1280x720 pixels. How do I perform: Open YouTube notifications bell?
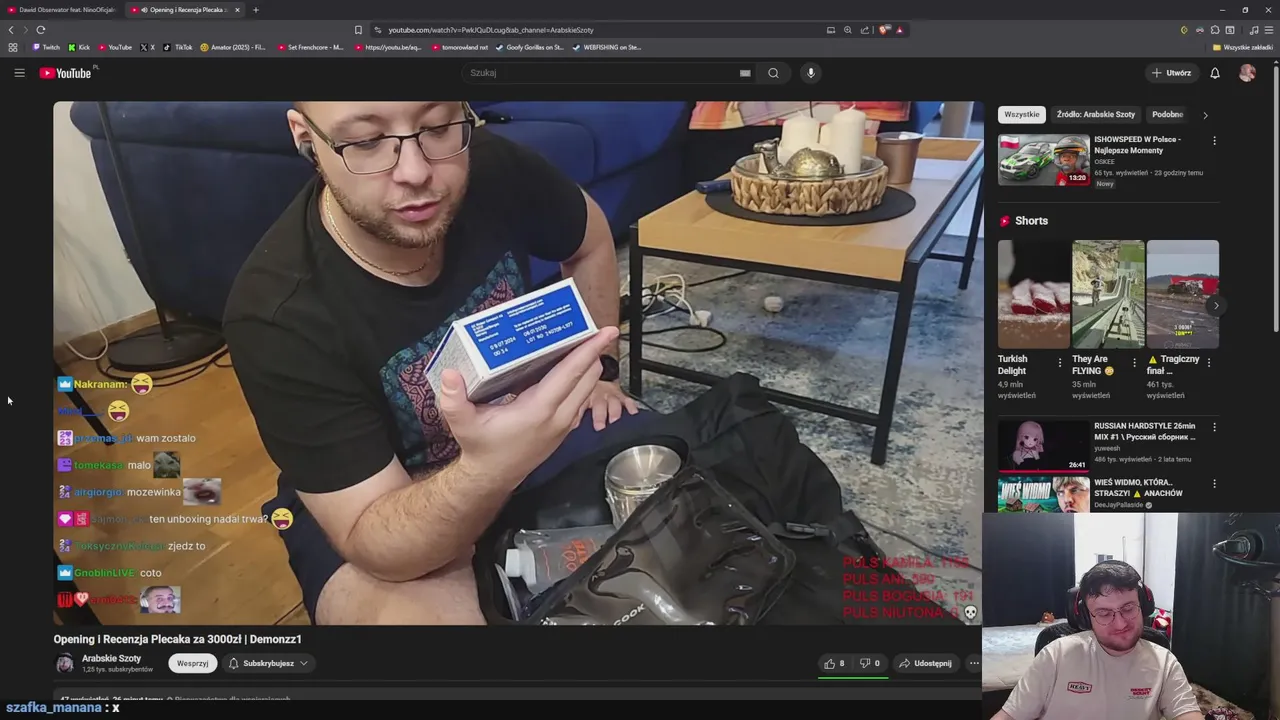pyautogui.click(x=1215, y=73)
